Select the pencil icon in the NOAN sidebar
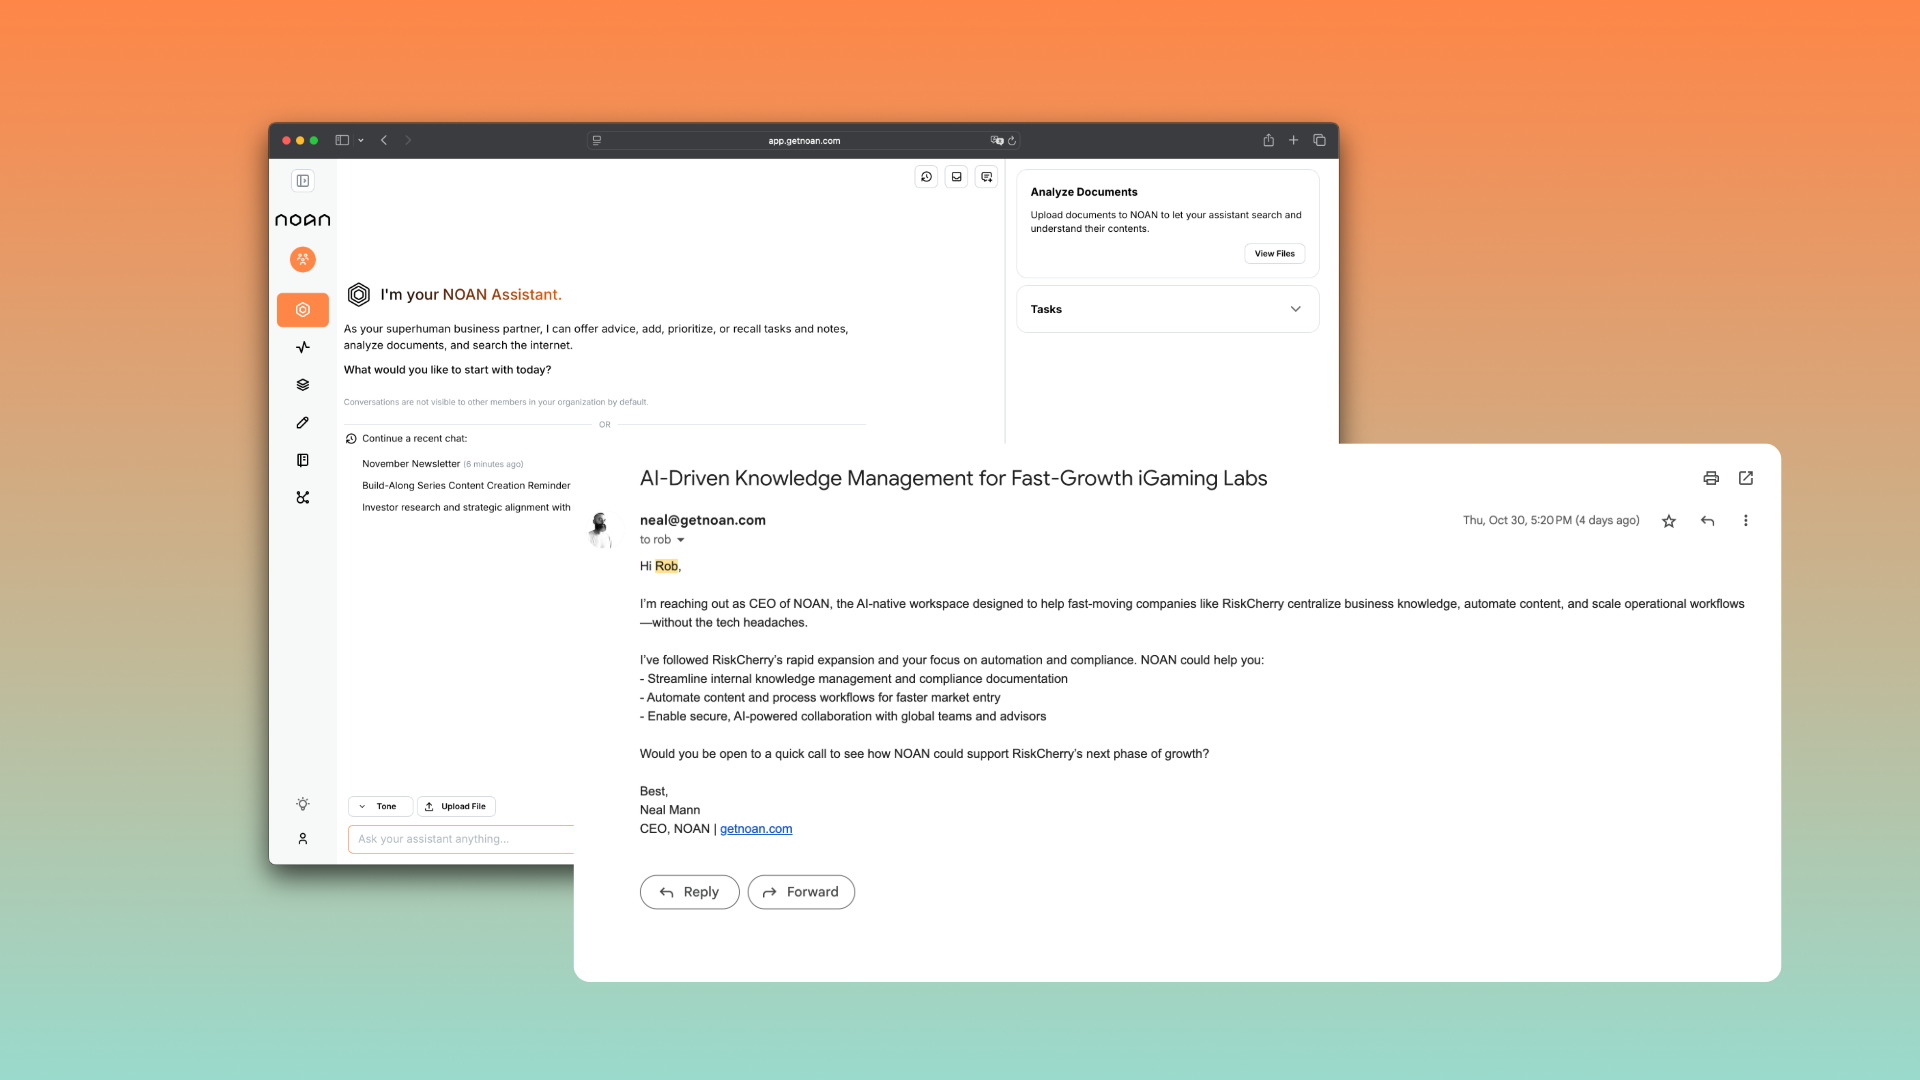The height and width of the screenshot is (1080, 1920). pyautogui.click(x=302, y=423)
